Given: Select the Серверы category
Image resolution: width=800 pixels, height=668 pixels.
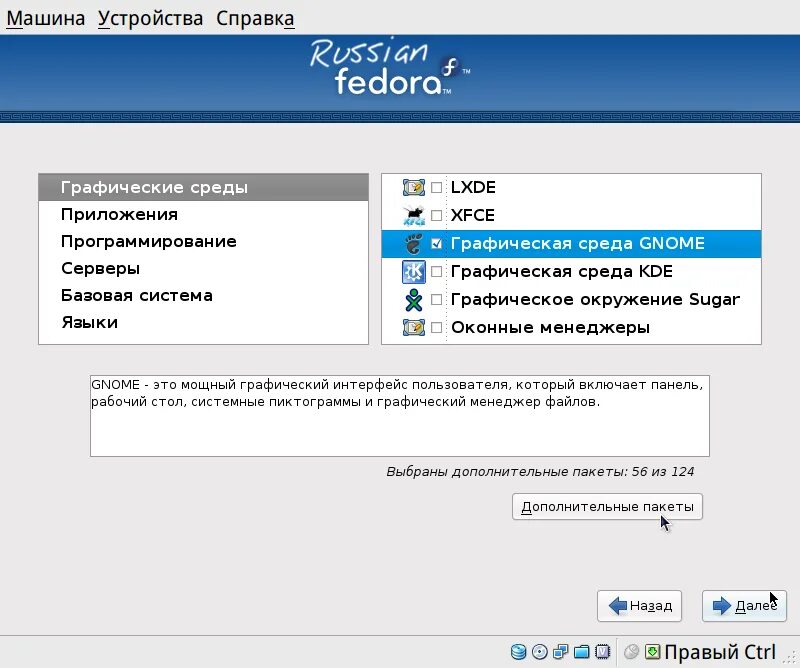Looking at the screenshot, I should 101,267.
